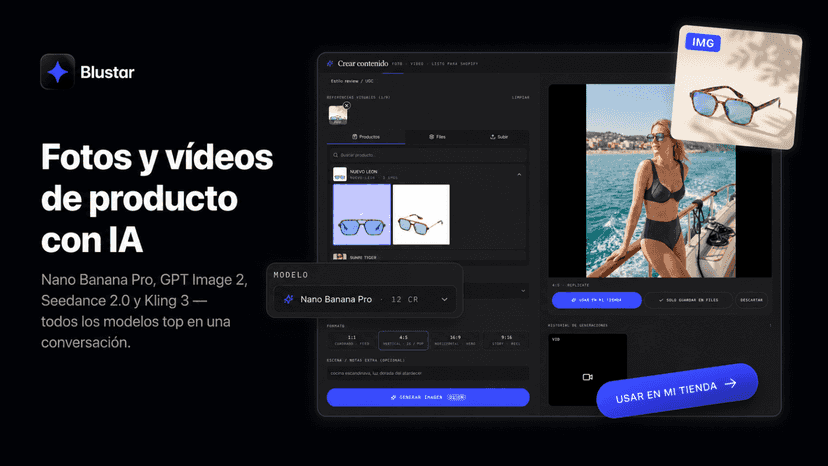Select the FOTO mode tab
This screenshot has height=466, width=828.
coord(397,64)
